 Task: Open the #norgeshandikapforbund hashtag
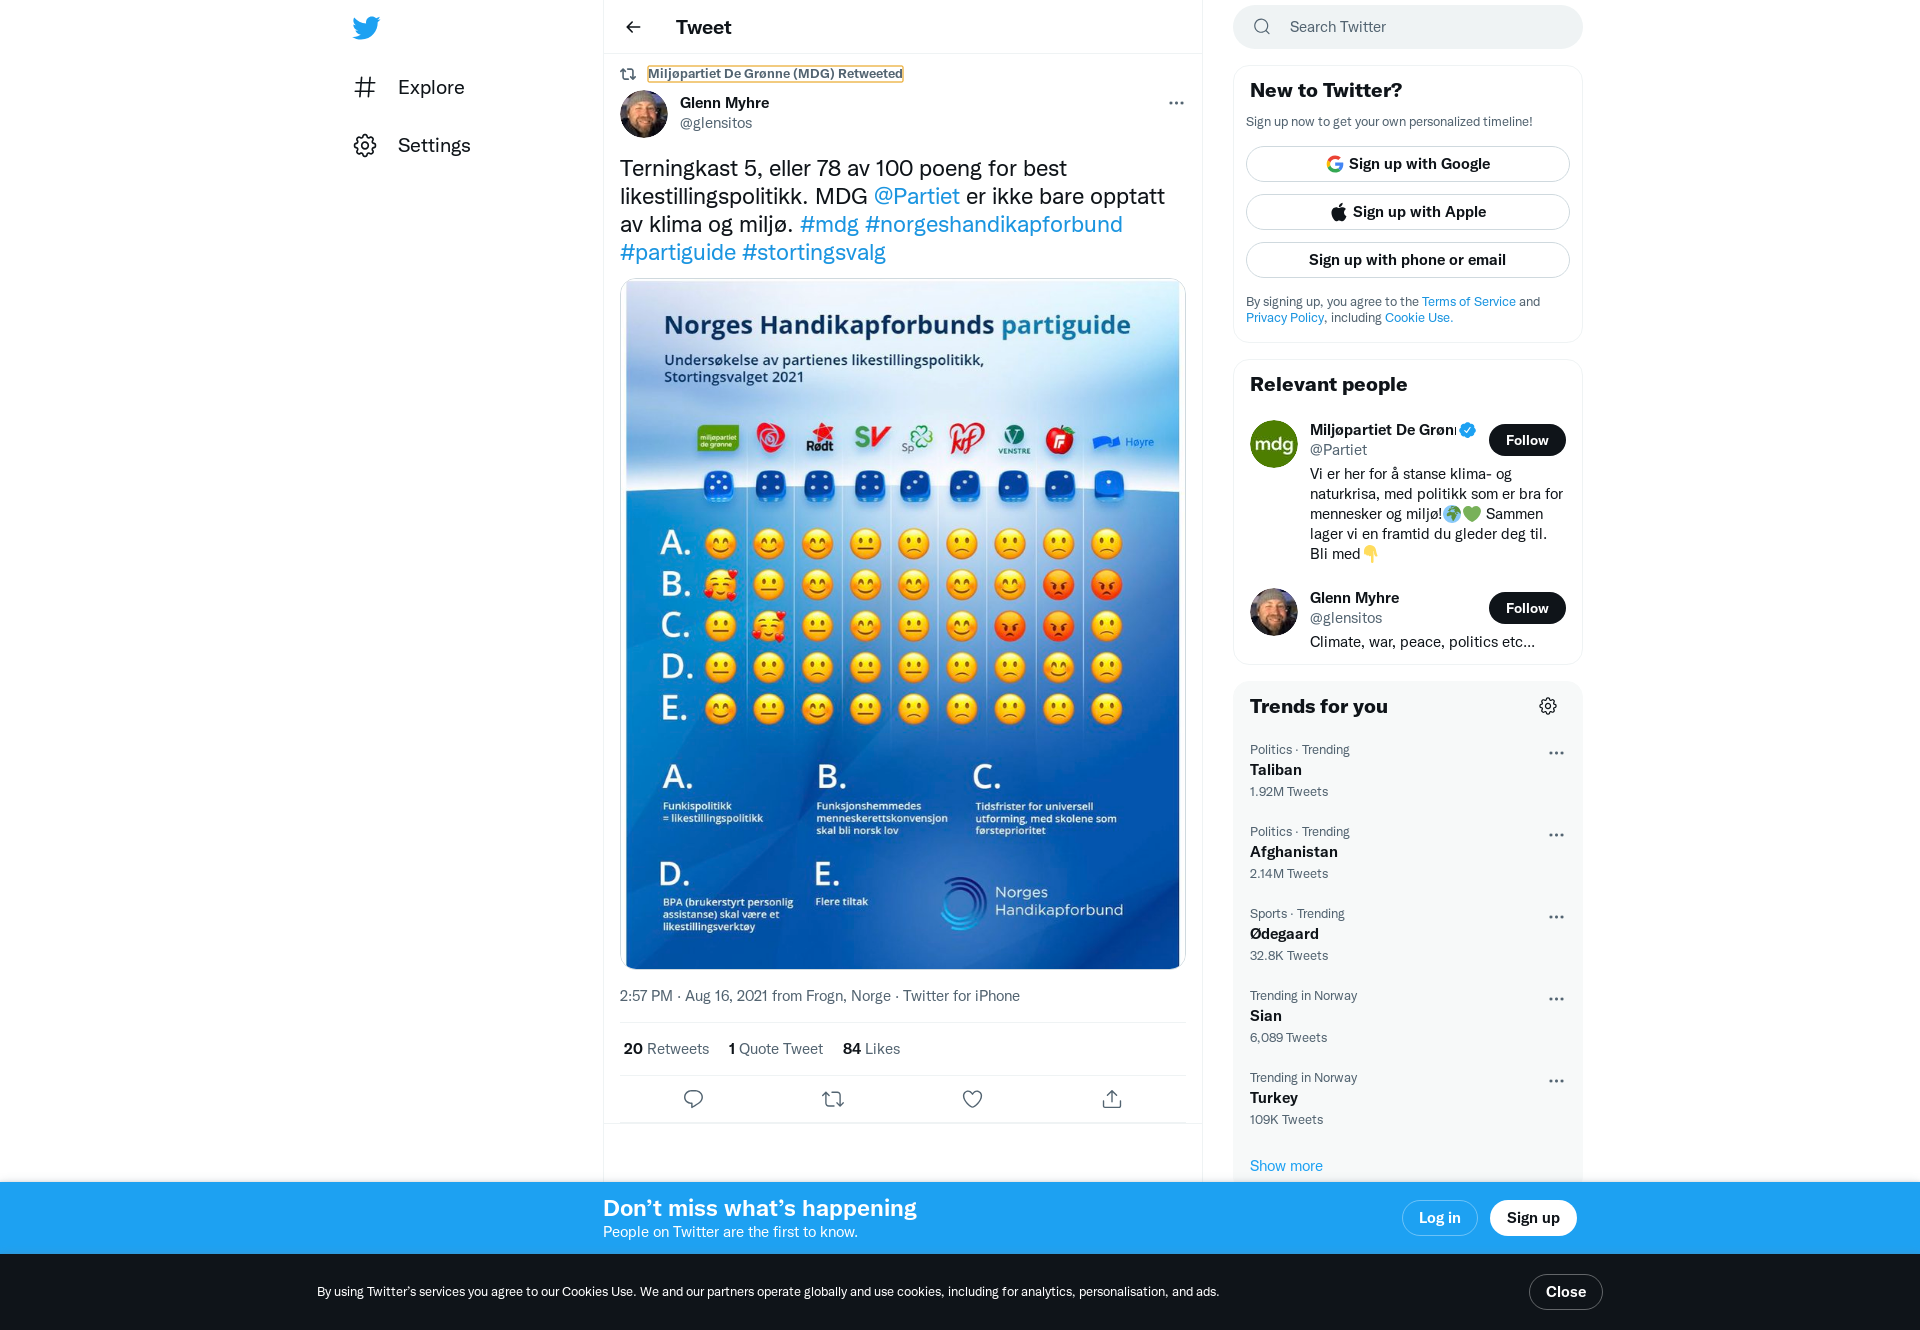pyautogui.click(x=993, y=224)
